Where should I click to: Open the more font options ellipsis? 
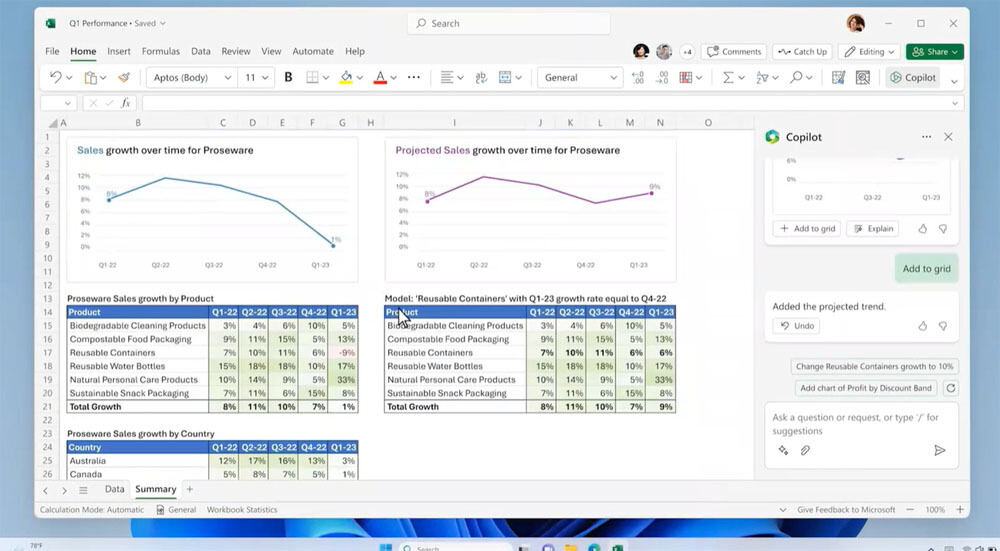pyautogui.click(x=414, y=77)
